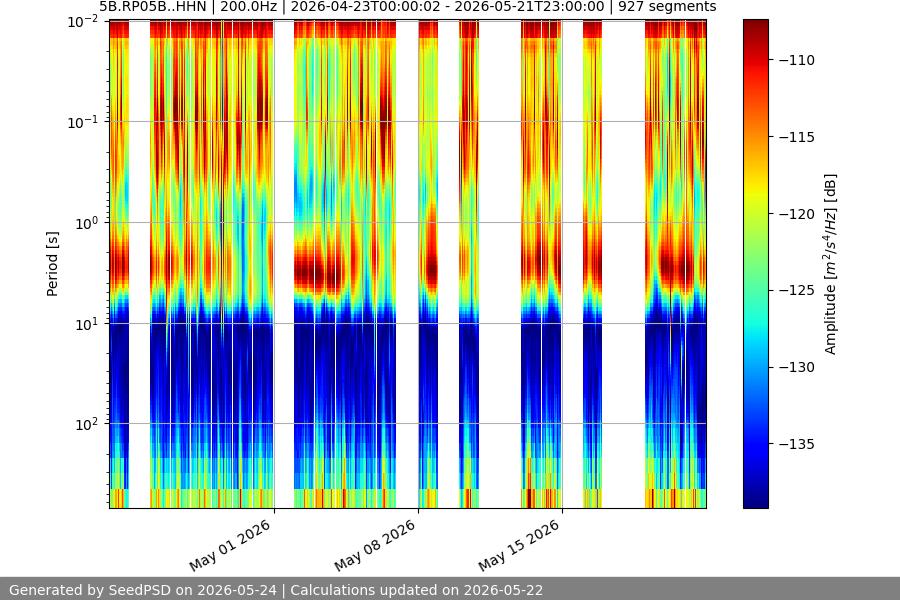The image size is (900, 600).
Task: Click the 'May 01 2026' date tick label
Action: point(230,546)
